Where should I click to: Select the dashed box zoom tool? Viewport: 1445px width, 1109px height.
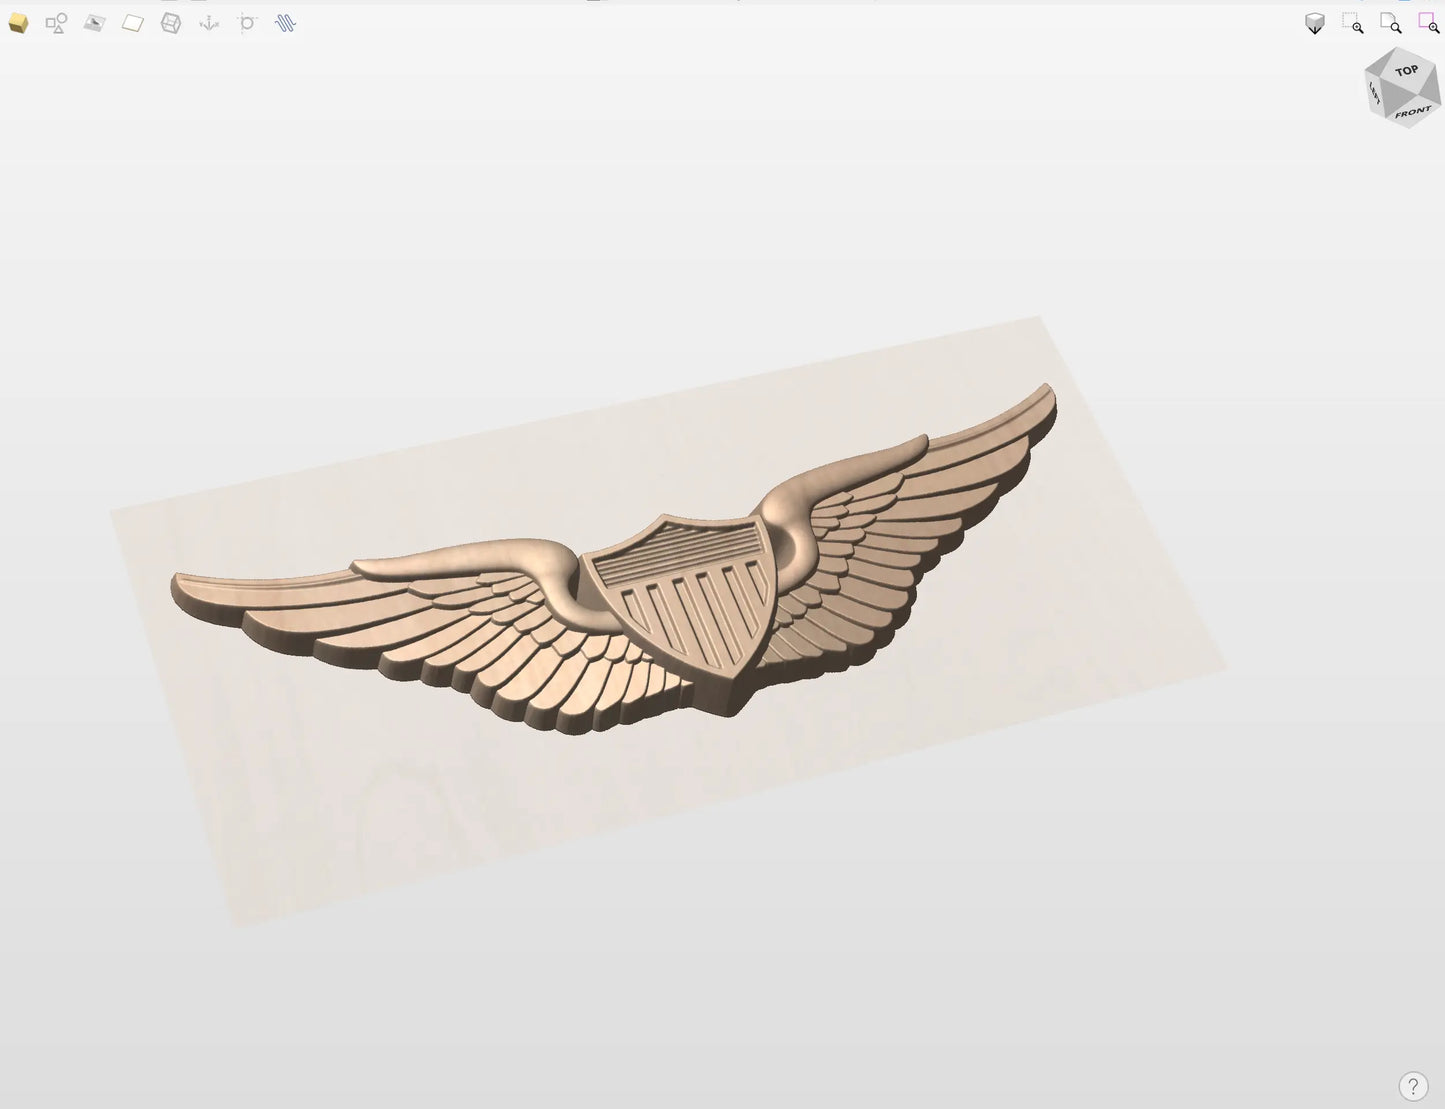(x=1353, y=24)
